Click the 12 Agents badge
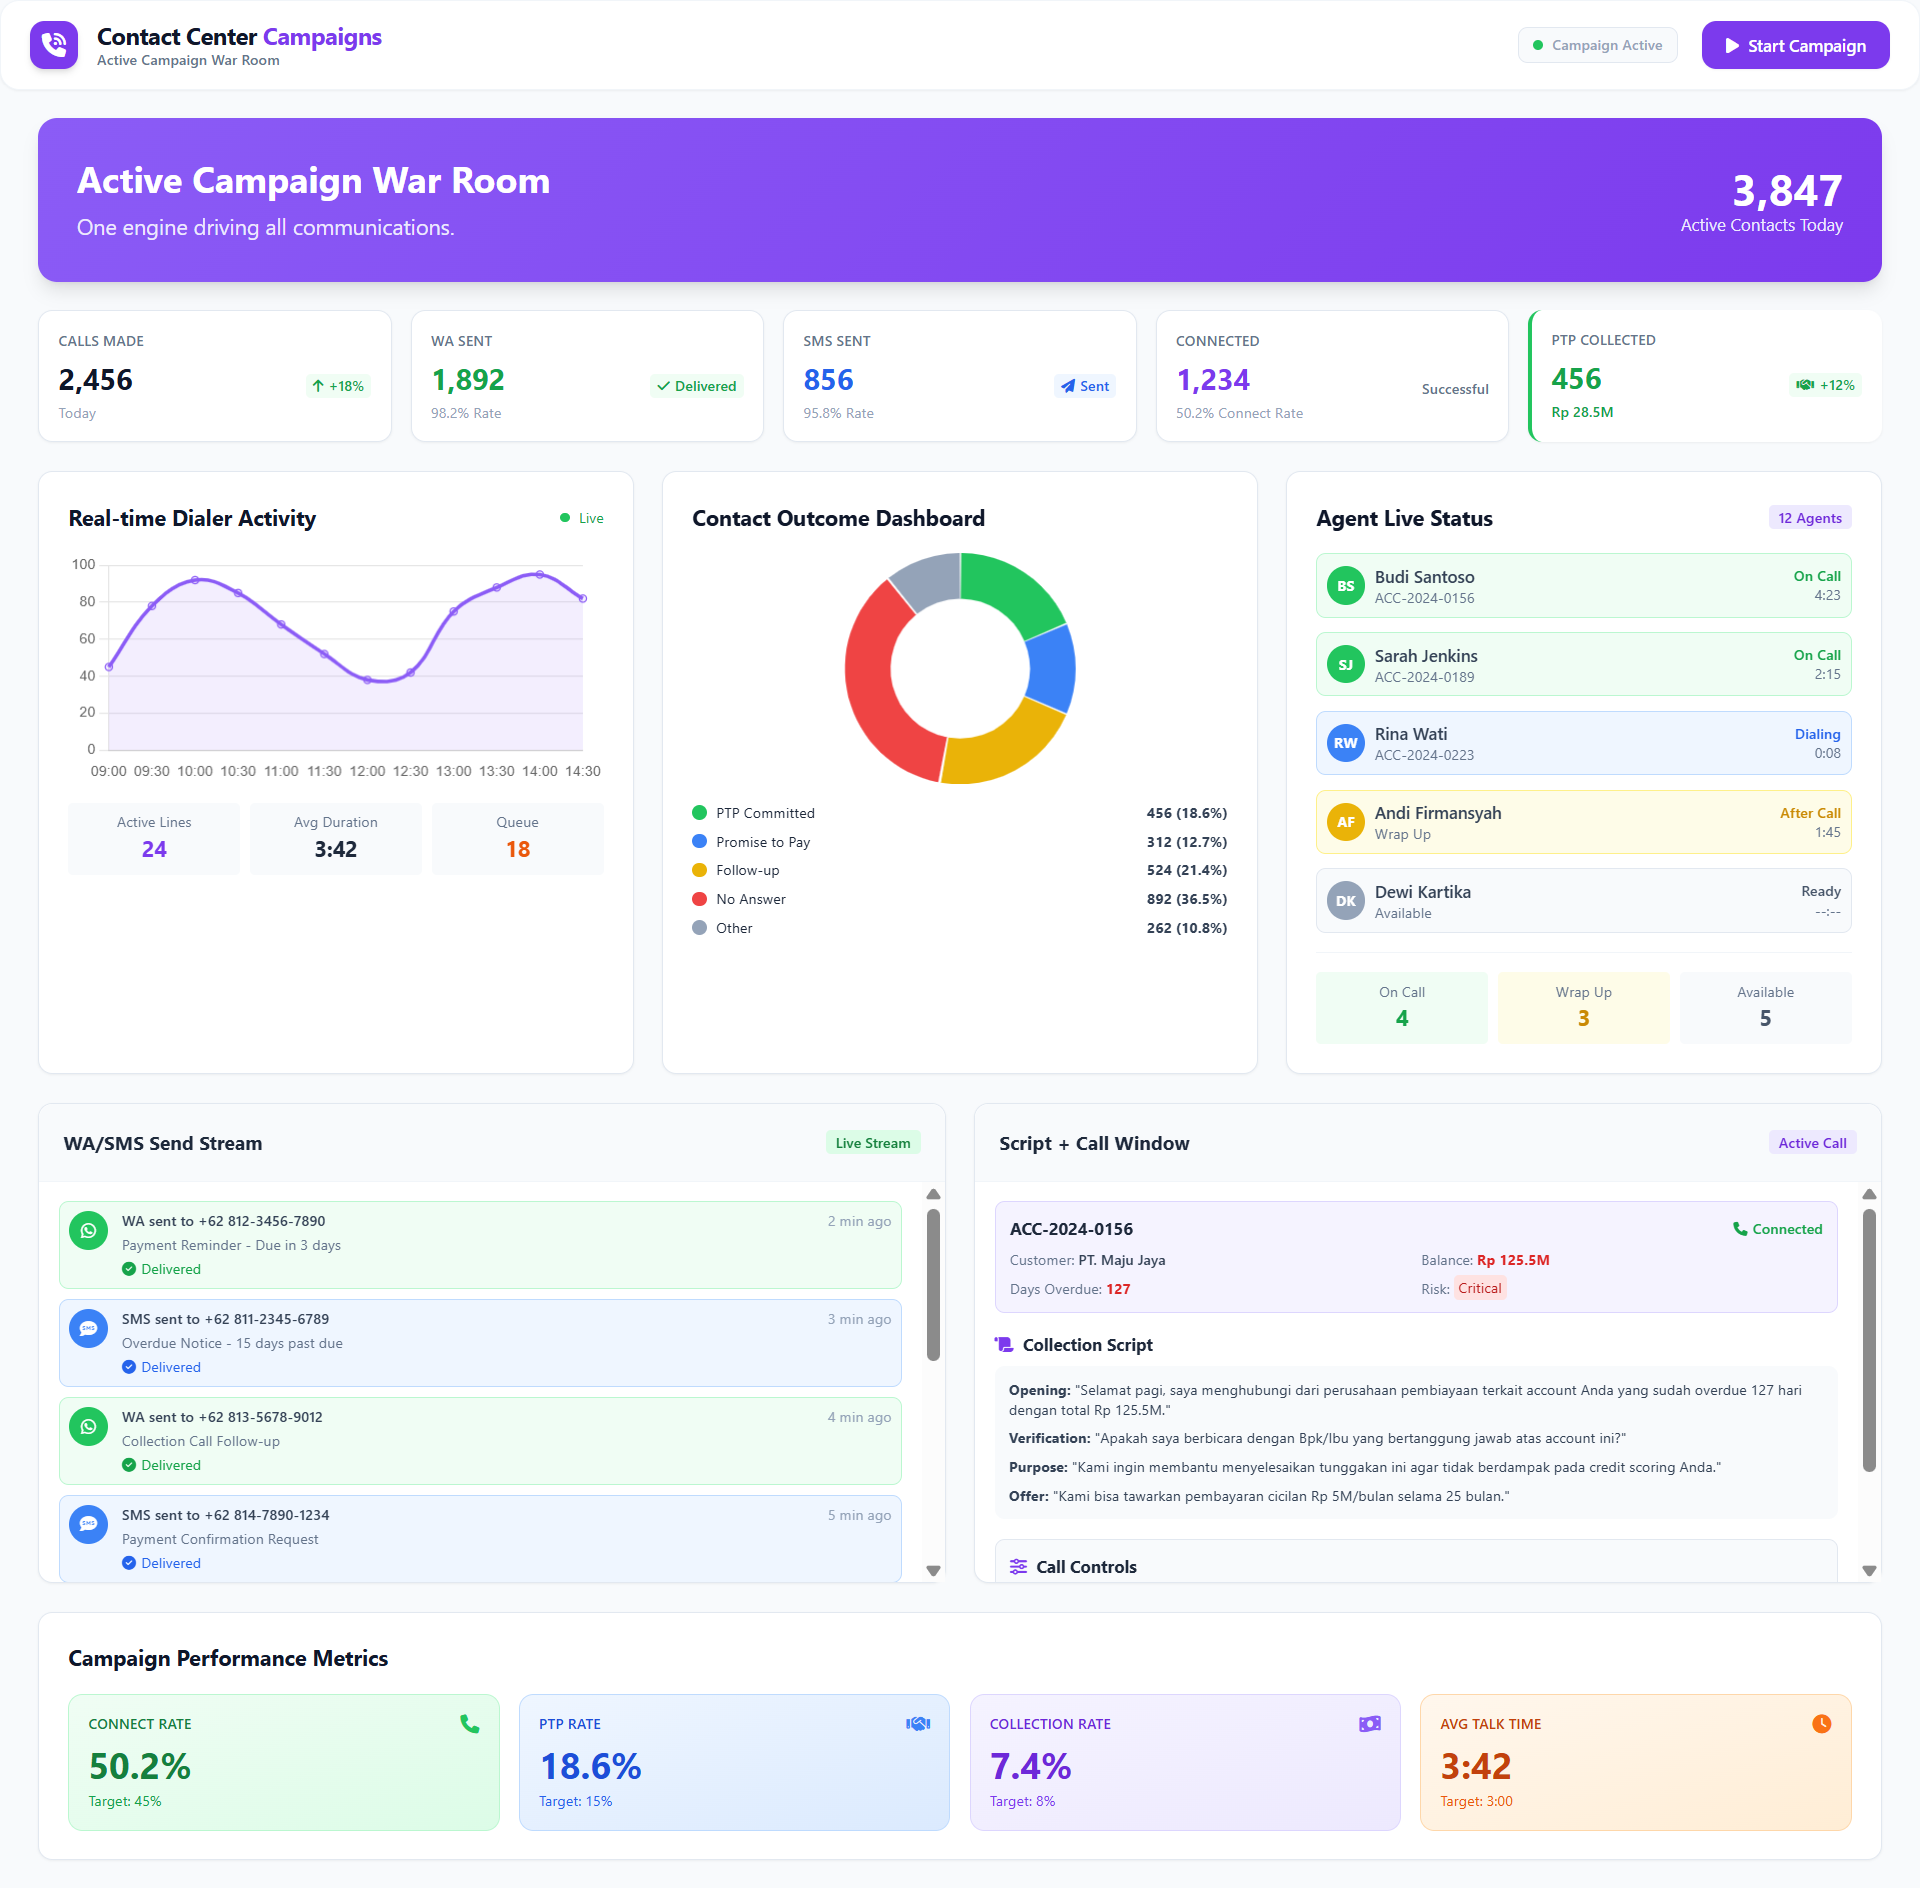The height and width of the screenshot is (1888, 1920). pyautogui.click(x=1809, y=518)
